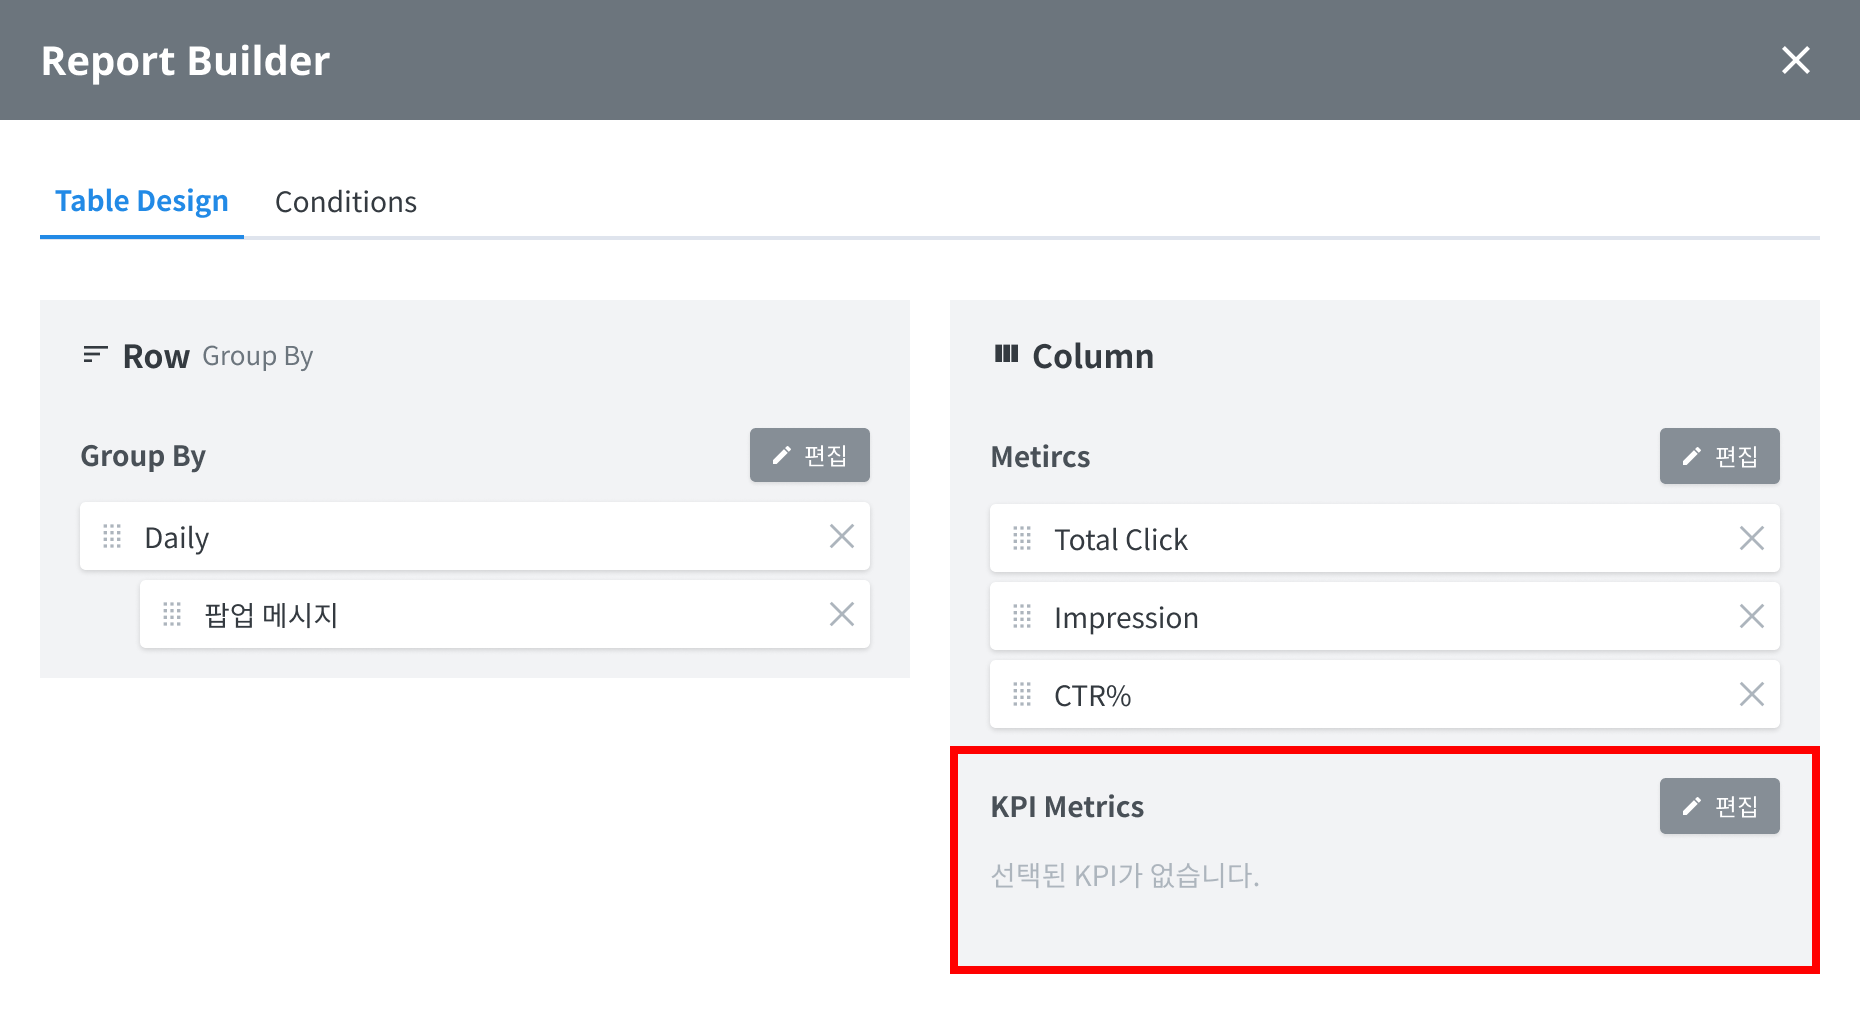The width and height of the screenshot is (1860, 1014).
Task: Click the 팝업 메시지 drag handle
Action: (x=172, y=614)
